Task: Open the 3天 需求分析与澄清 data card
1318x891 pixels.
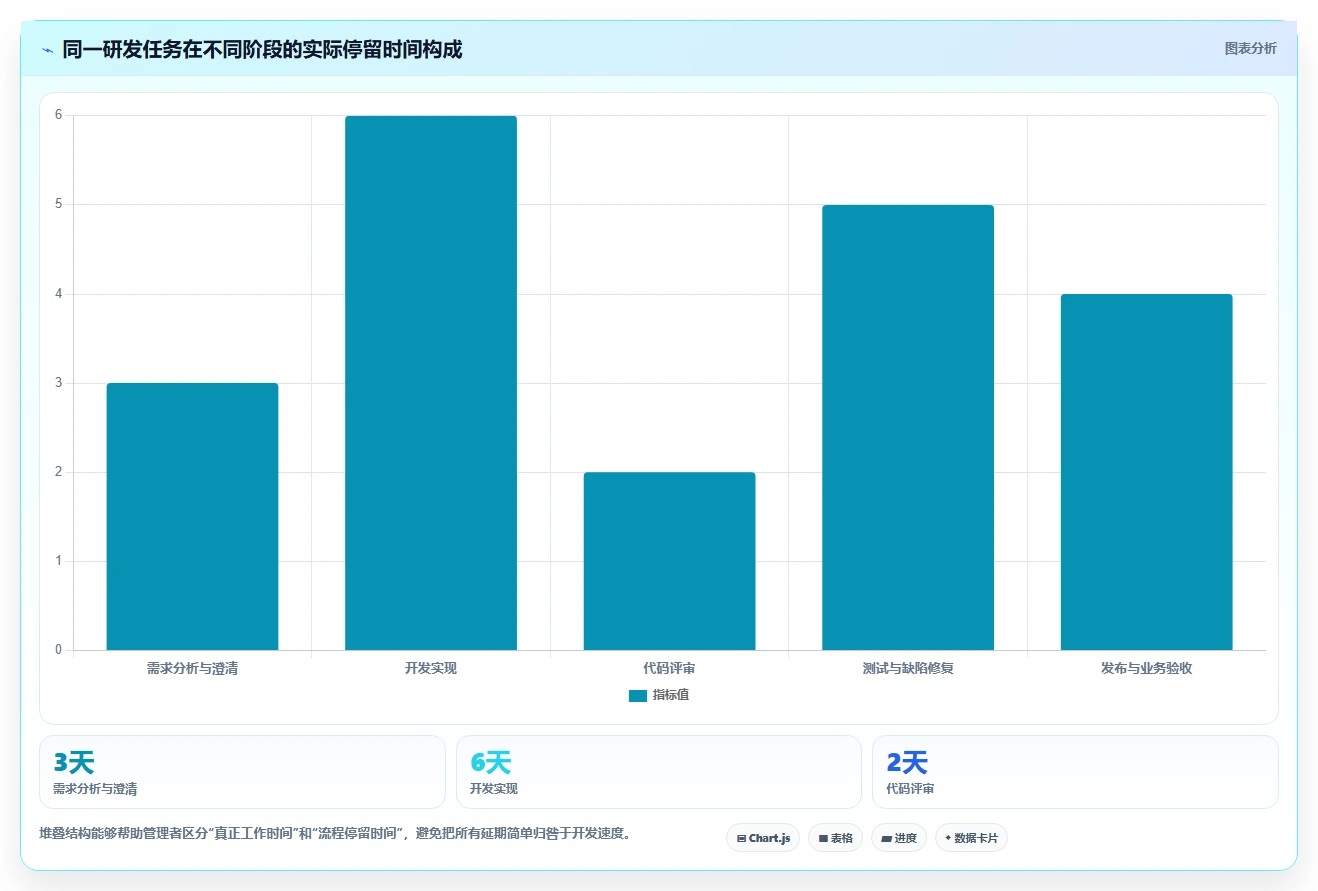Action: coord(242,772)
